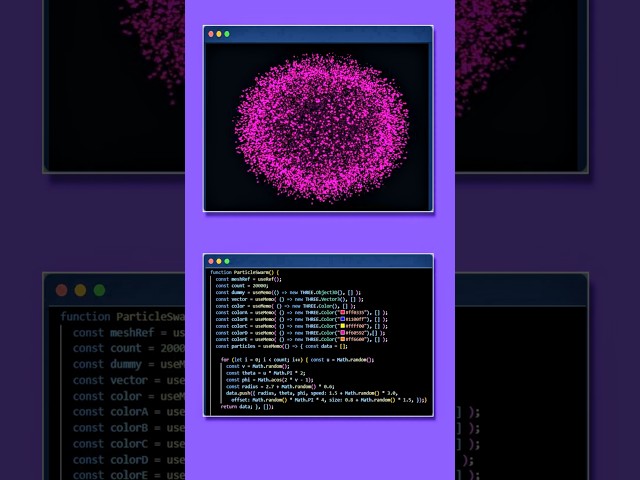The height and width of the screenshot is (480, 640).
Task: Click the yellow dot of the blurred background code window
Action: [80, 290]
